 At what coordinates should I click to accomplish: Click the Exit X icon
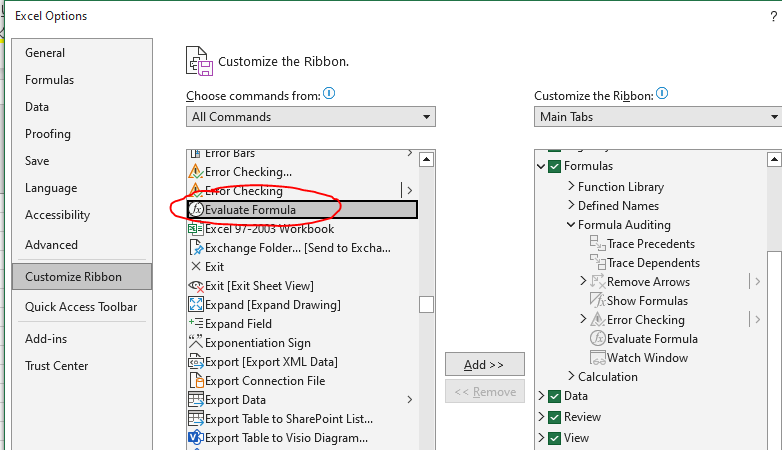tap(196, 266)
